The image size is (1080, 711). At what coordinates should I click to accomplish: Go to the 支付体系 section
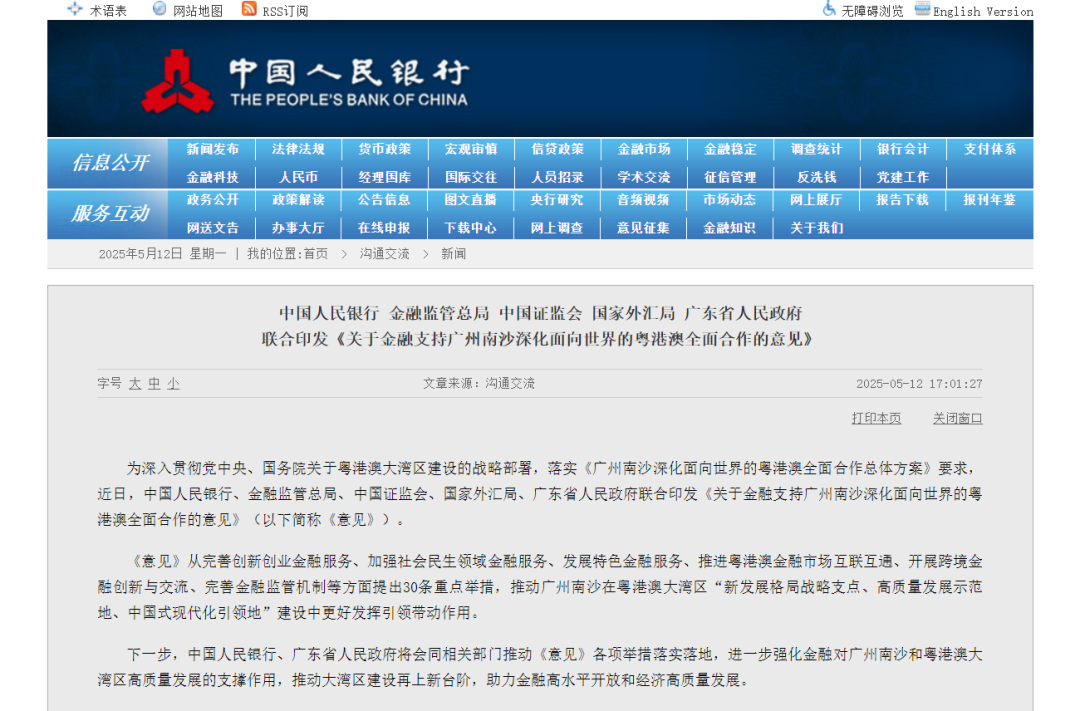pos(990,150)
